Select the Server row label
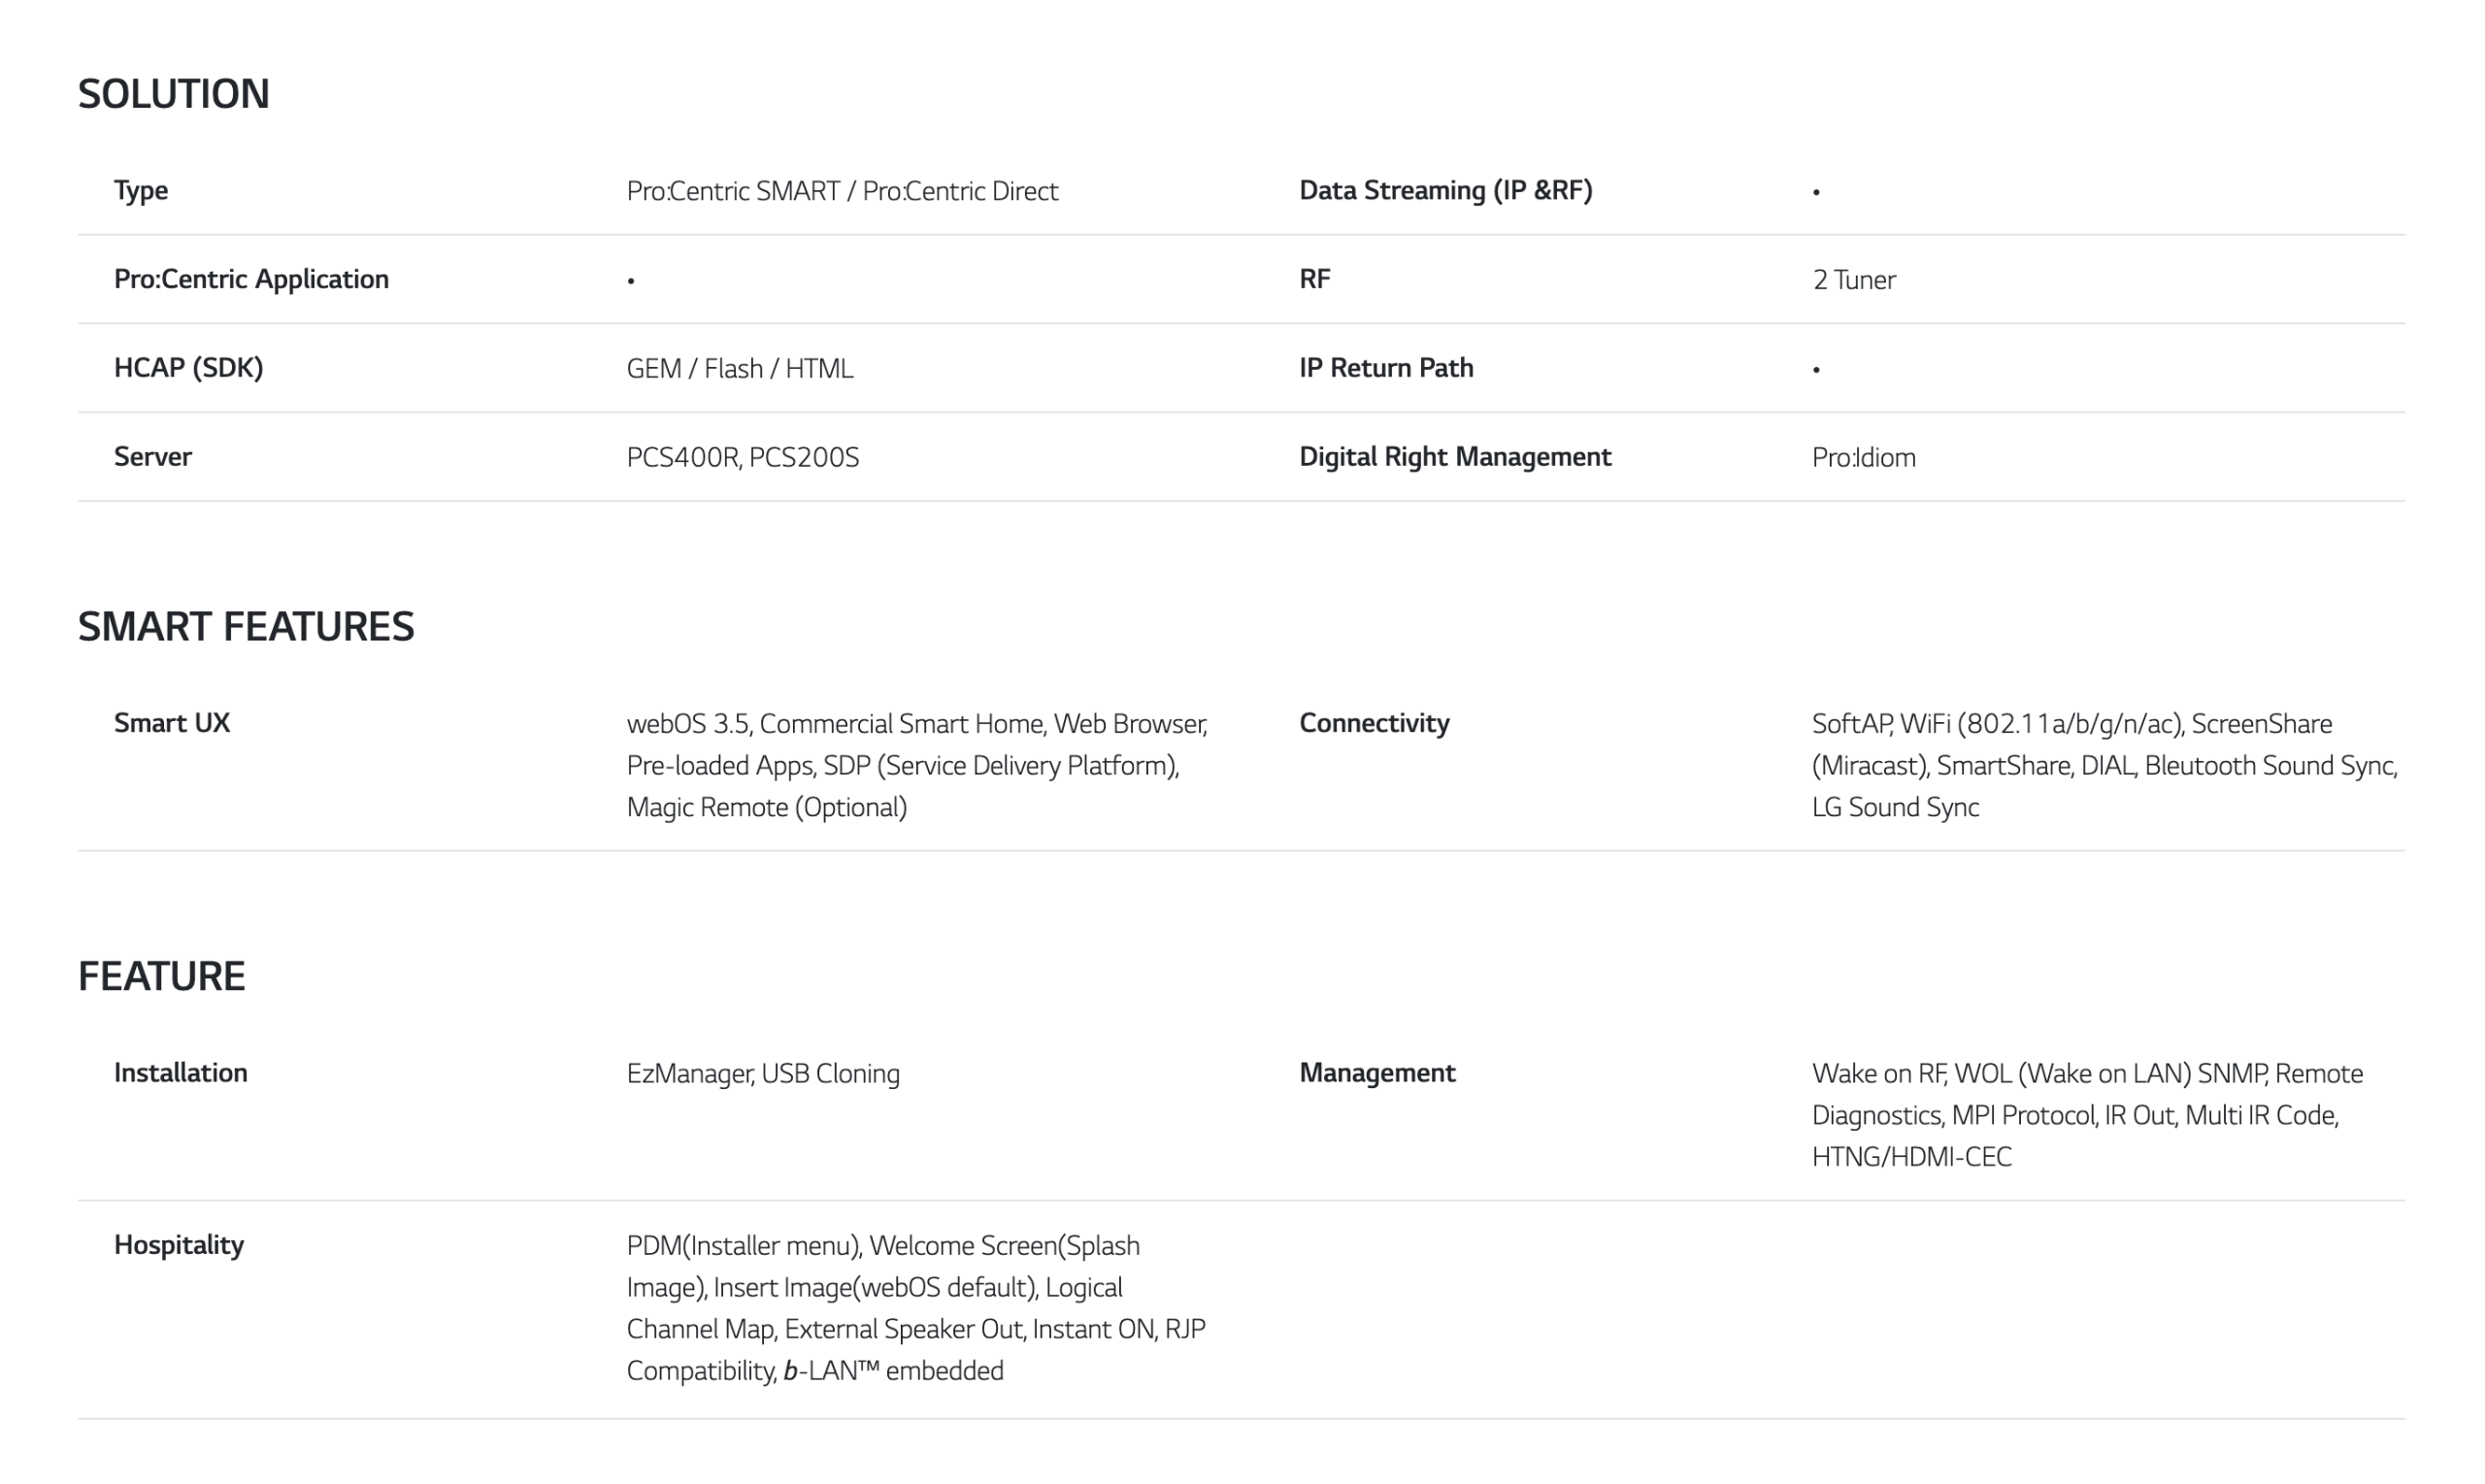The image size is (2485, 1484). (x=153, y=457)
